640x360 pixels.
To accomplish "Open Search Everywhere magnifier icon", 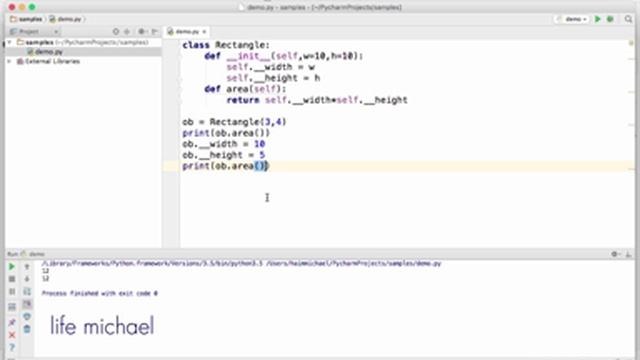I will pos(628,19).
